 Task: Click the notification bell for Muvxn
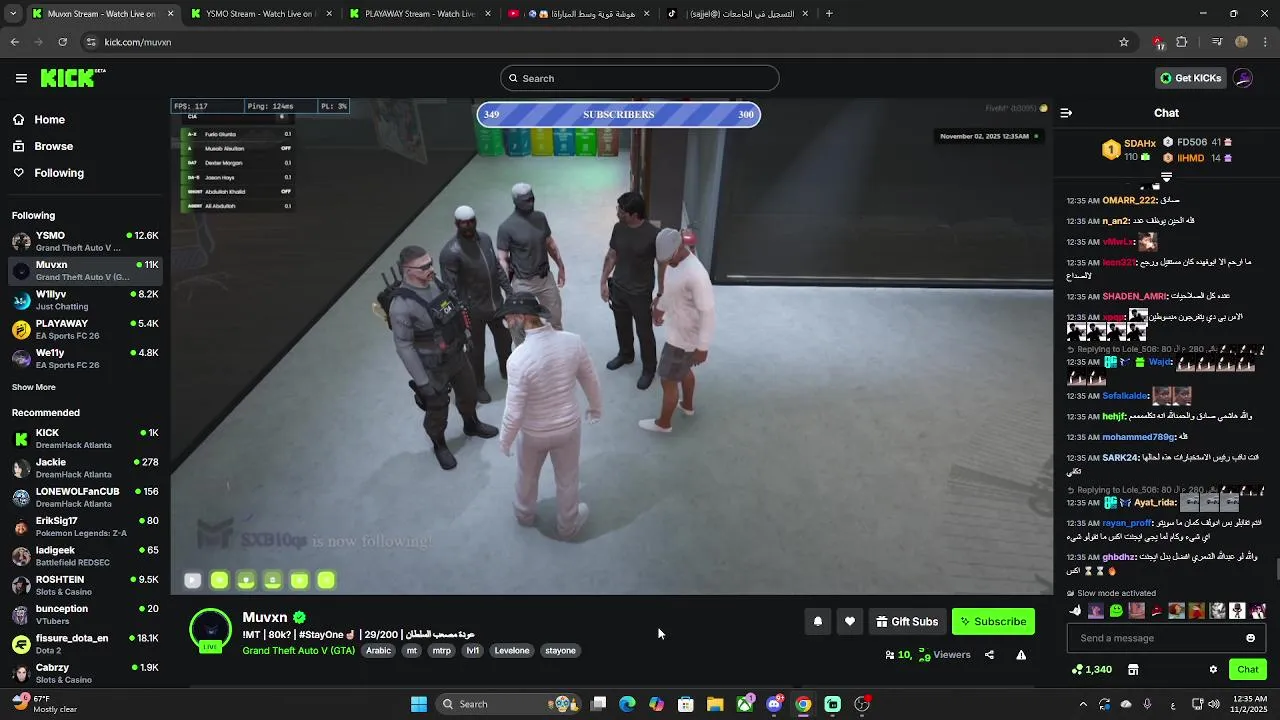click(x=818, y=621)
